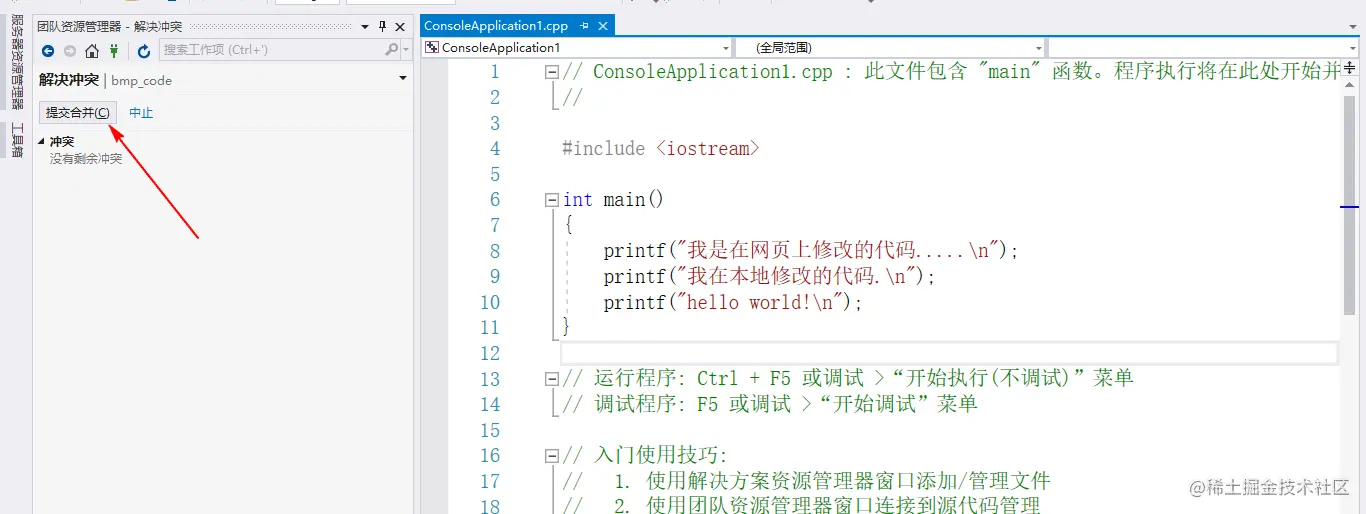The image size is (1366, 514).
Task: Click the int main() line
Action: click(x=613, y=200)
